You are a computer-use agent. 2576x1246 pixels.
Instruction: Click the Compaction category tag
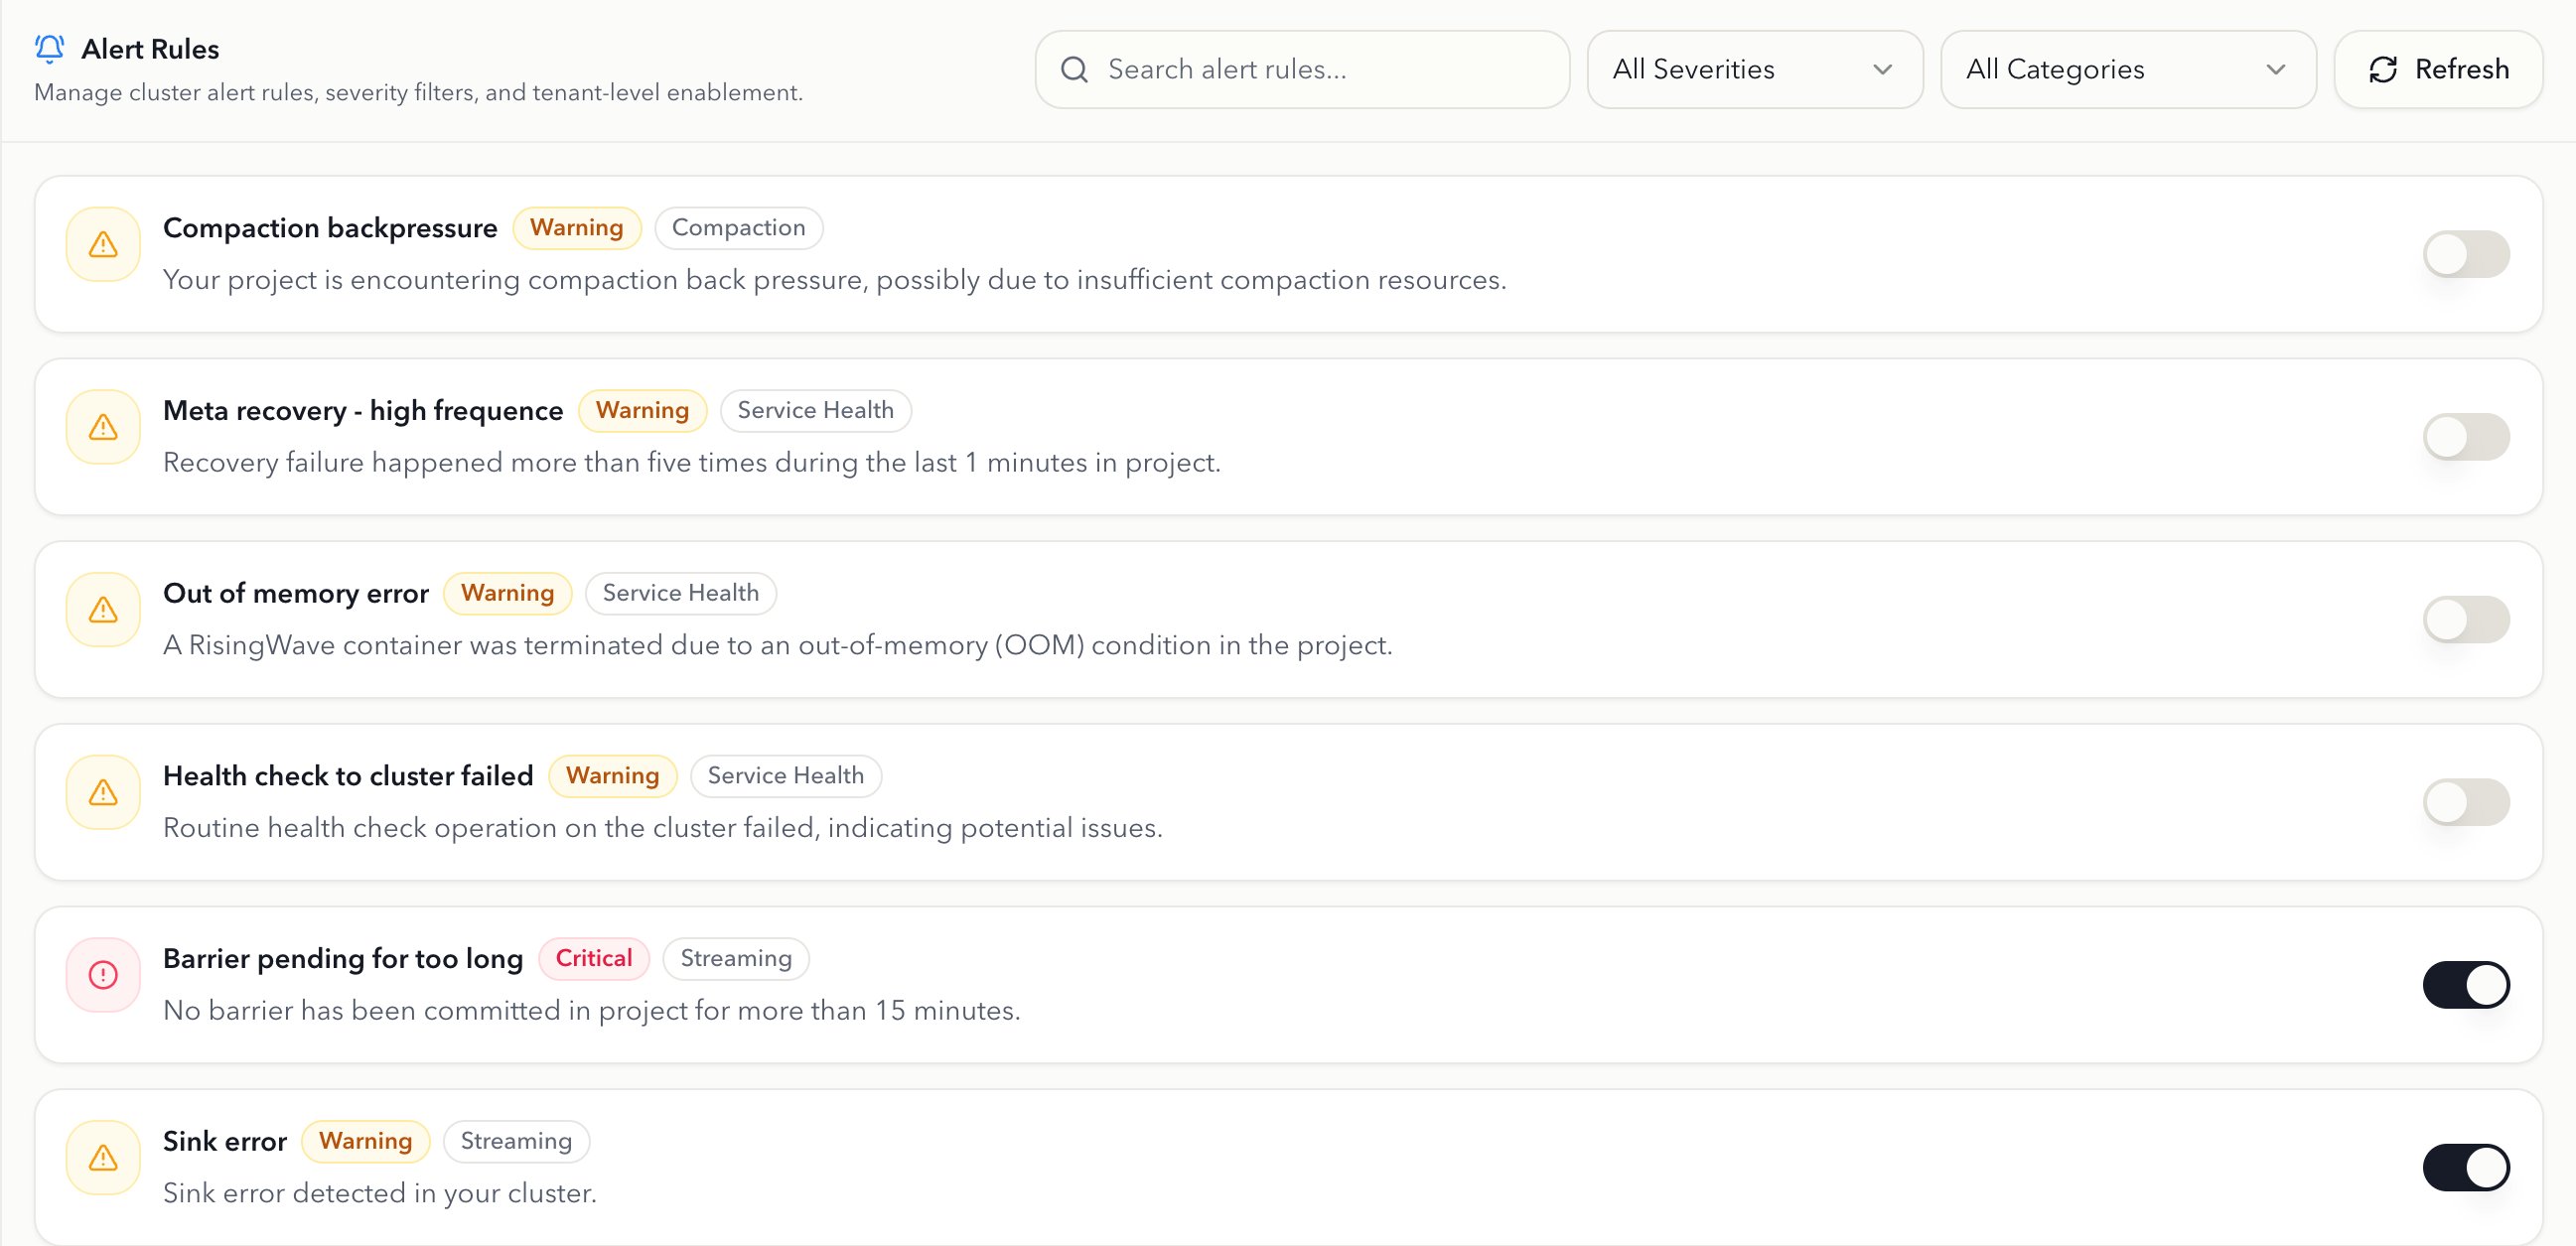click(x=738, y=228)
